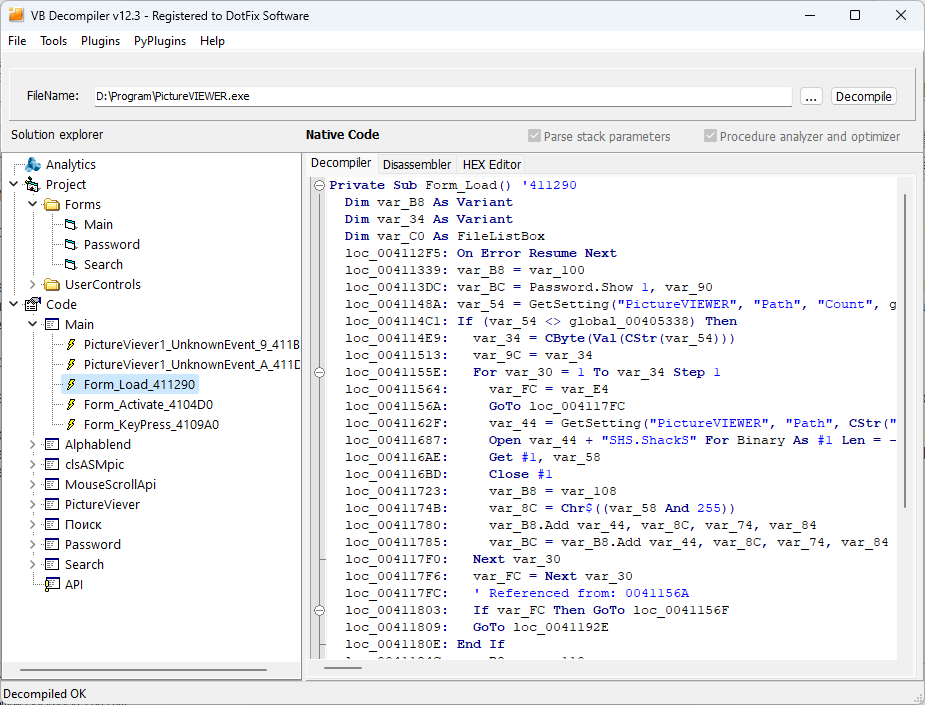Image resolution: width=925 pixels, height=705 pixels.
Task: Click the Project node icon
Action: click(32, 185)
